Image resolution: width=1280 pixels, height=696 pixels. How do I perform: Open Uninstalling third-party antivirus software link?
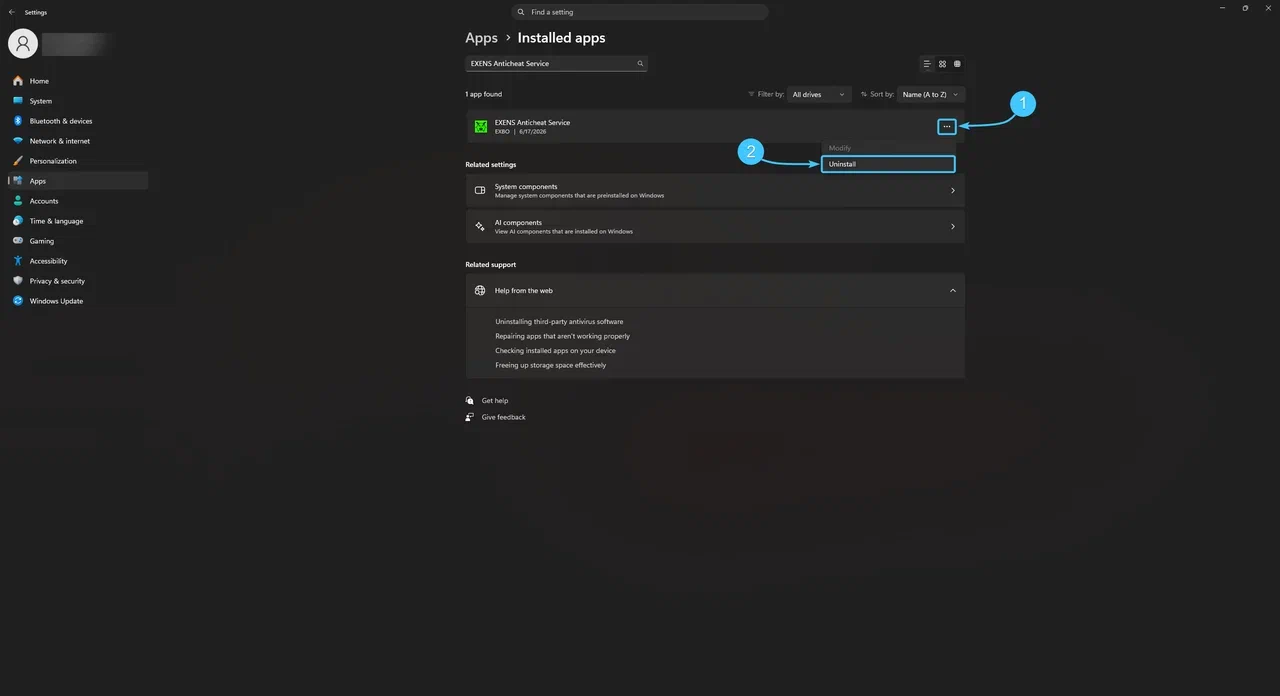[x=559, y=322]
